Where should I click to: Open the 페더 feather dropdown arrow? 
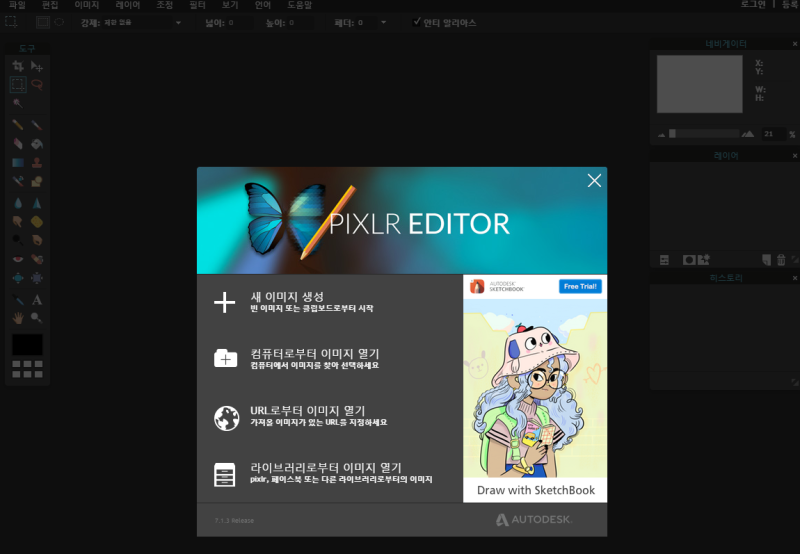click(384, 22)
